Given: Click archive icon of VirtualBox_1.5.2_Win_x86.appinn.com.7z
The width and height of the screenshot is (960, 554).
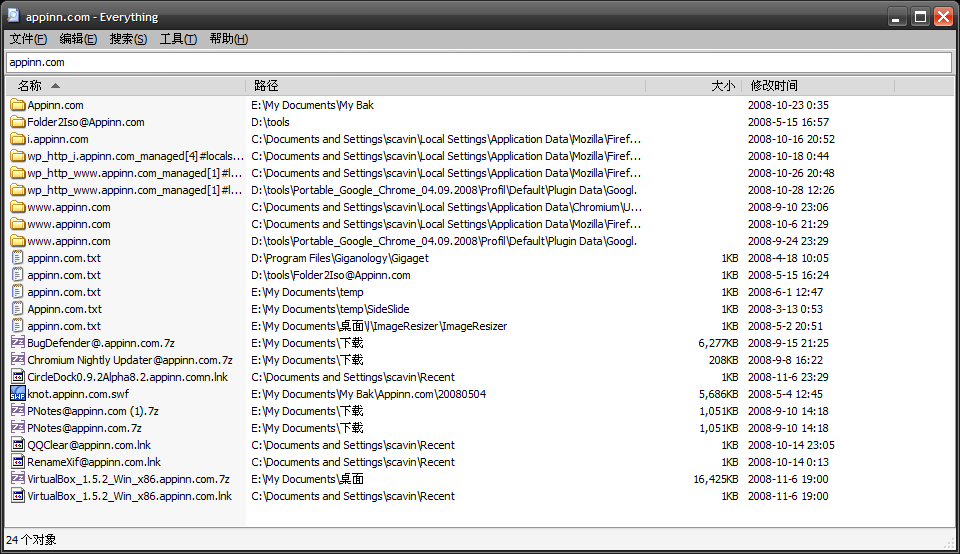Looking at the screenshot, I should (x=18, y=479).
